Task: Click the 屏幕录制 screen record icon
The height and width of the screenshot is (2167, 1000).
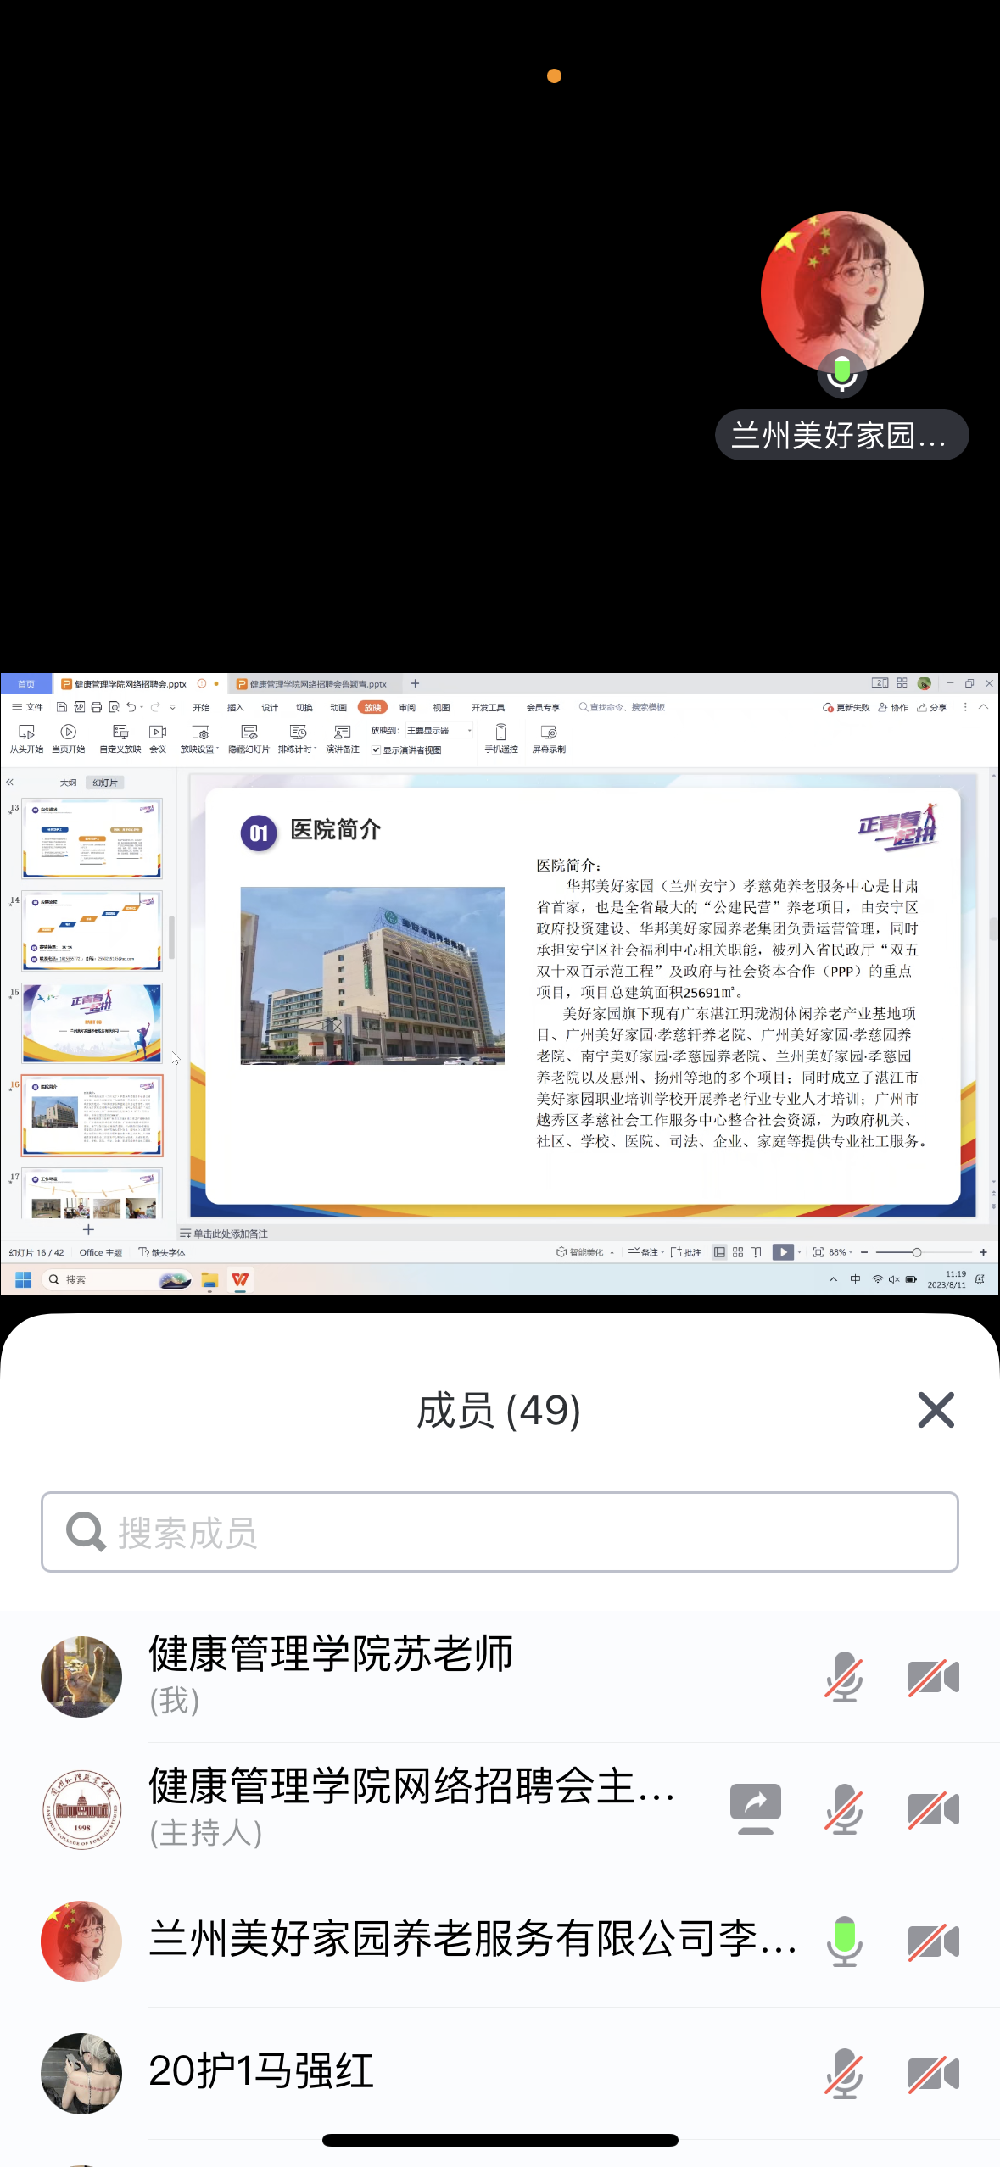Action: click(548, 733)
